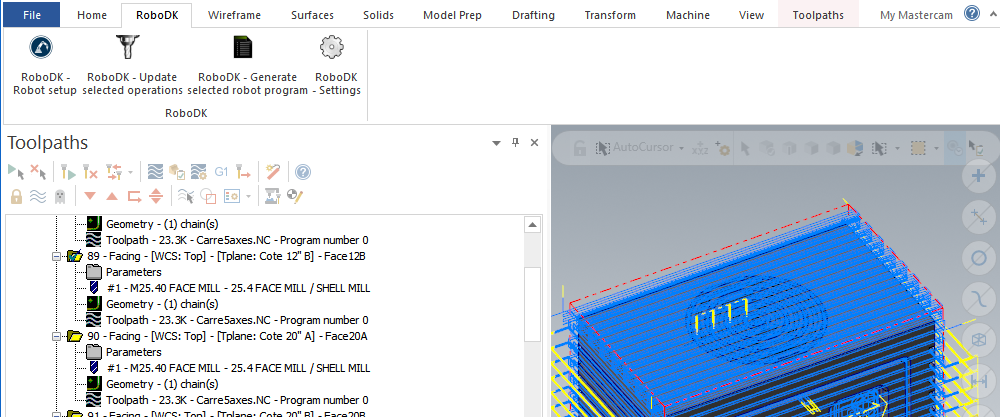Click the scrollbar up arrow in Toolpaths tree
Image resolution: width=1000 pixels, height=417 pixels.
[x=533, y=225]
